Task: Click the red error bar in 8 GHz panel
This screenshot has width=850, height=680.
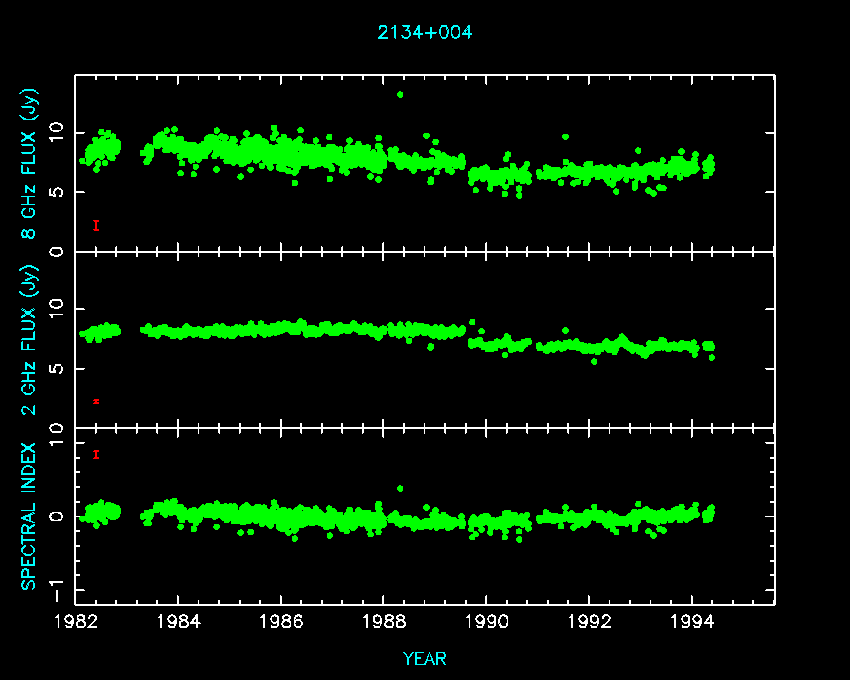Action: click(x=96, y=226)
